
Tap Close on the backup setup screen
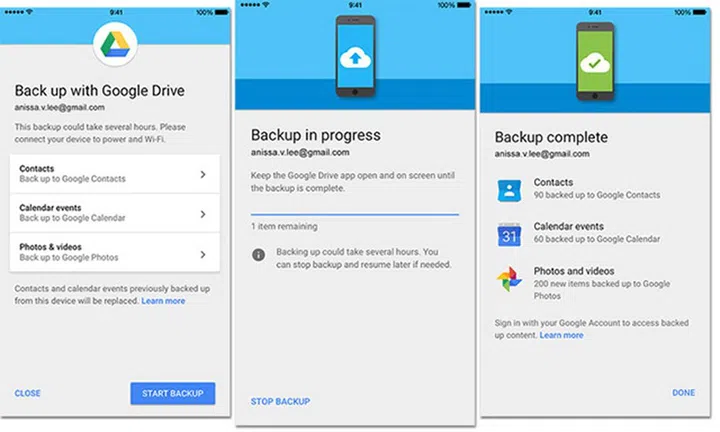pos(28,393)
